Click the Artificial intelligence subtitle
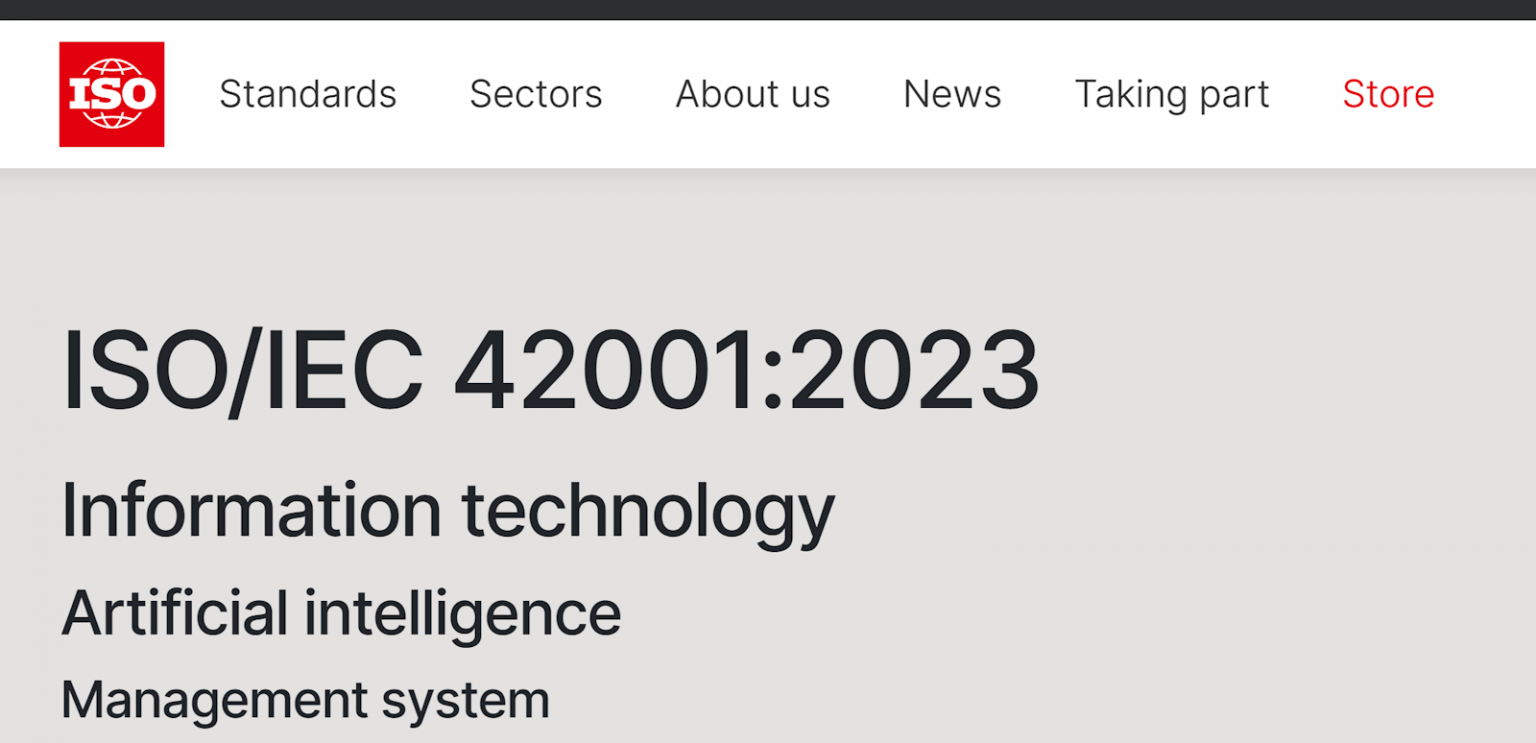The image size is (1536, 743). 340,610
